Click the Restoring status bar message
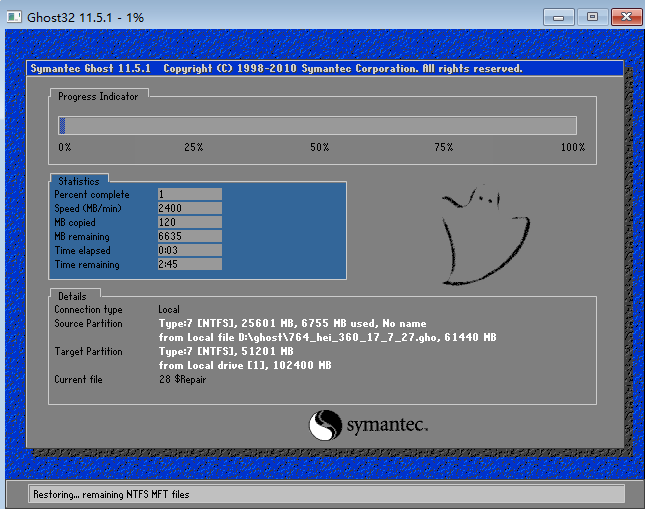Screen dimensions: 645x509 pyautogui.click(x=111, y=494)
